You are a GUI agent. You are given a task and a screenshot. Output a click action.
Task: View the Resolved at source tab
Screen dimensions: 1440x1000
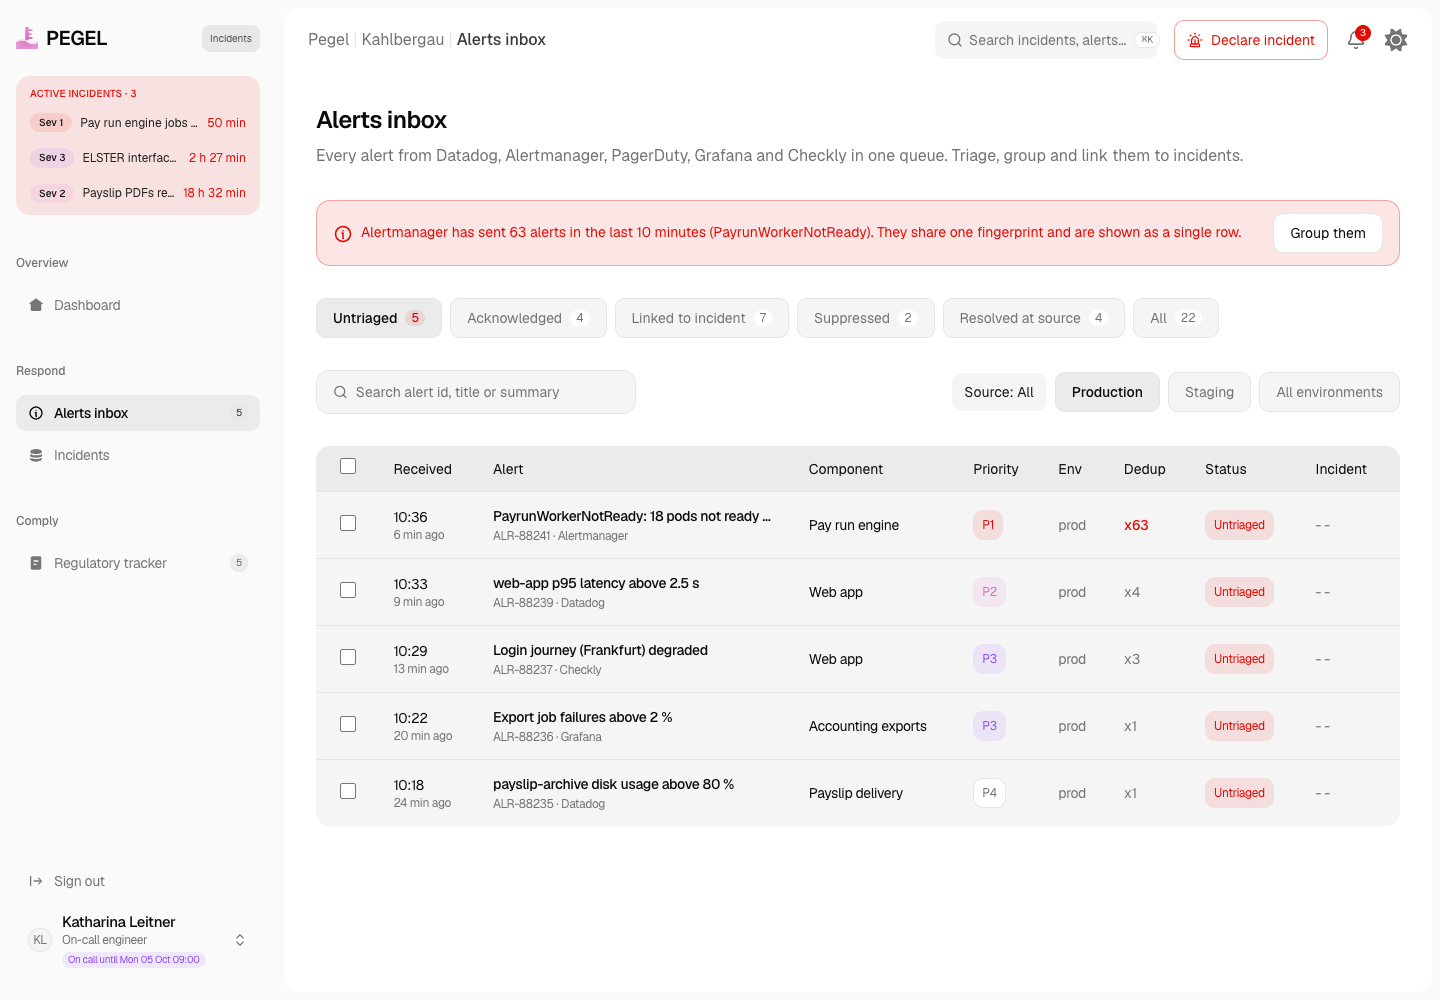pyautogui.click(x=1034, y=318)
